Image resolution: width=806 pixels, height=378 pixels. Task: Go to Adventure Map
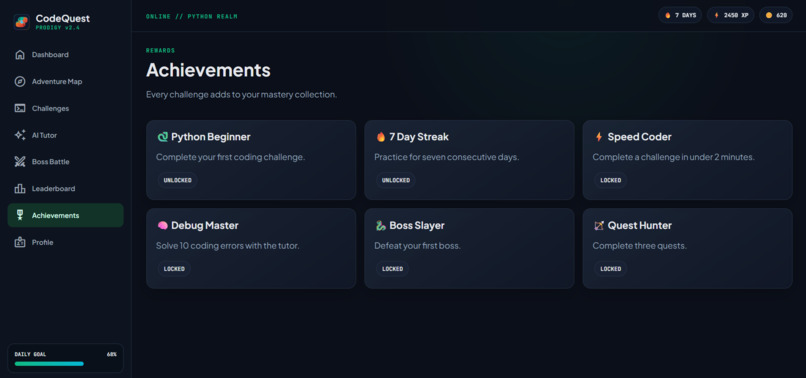pos(65,81)
